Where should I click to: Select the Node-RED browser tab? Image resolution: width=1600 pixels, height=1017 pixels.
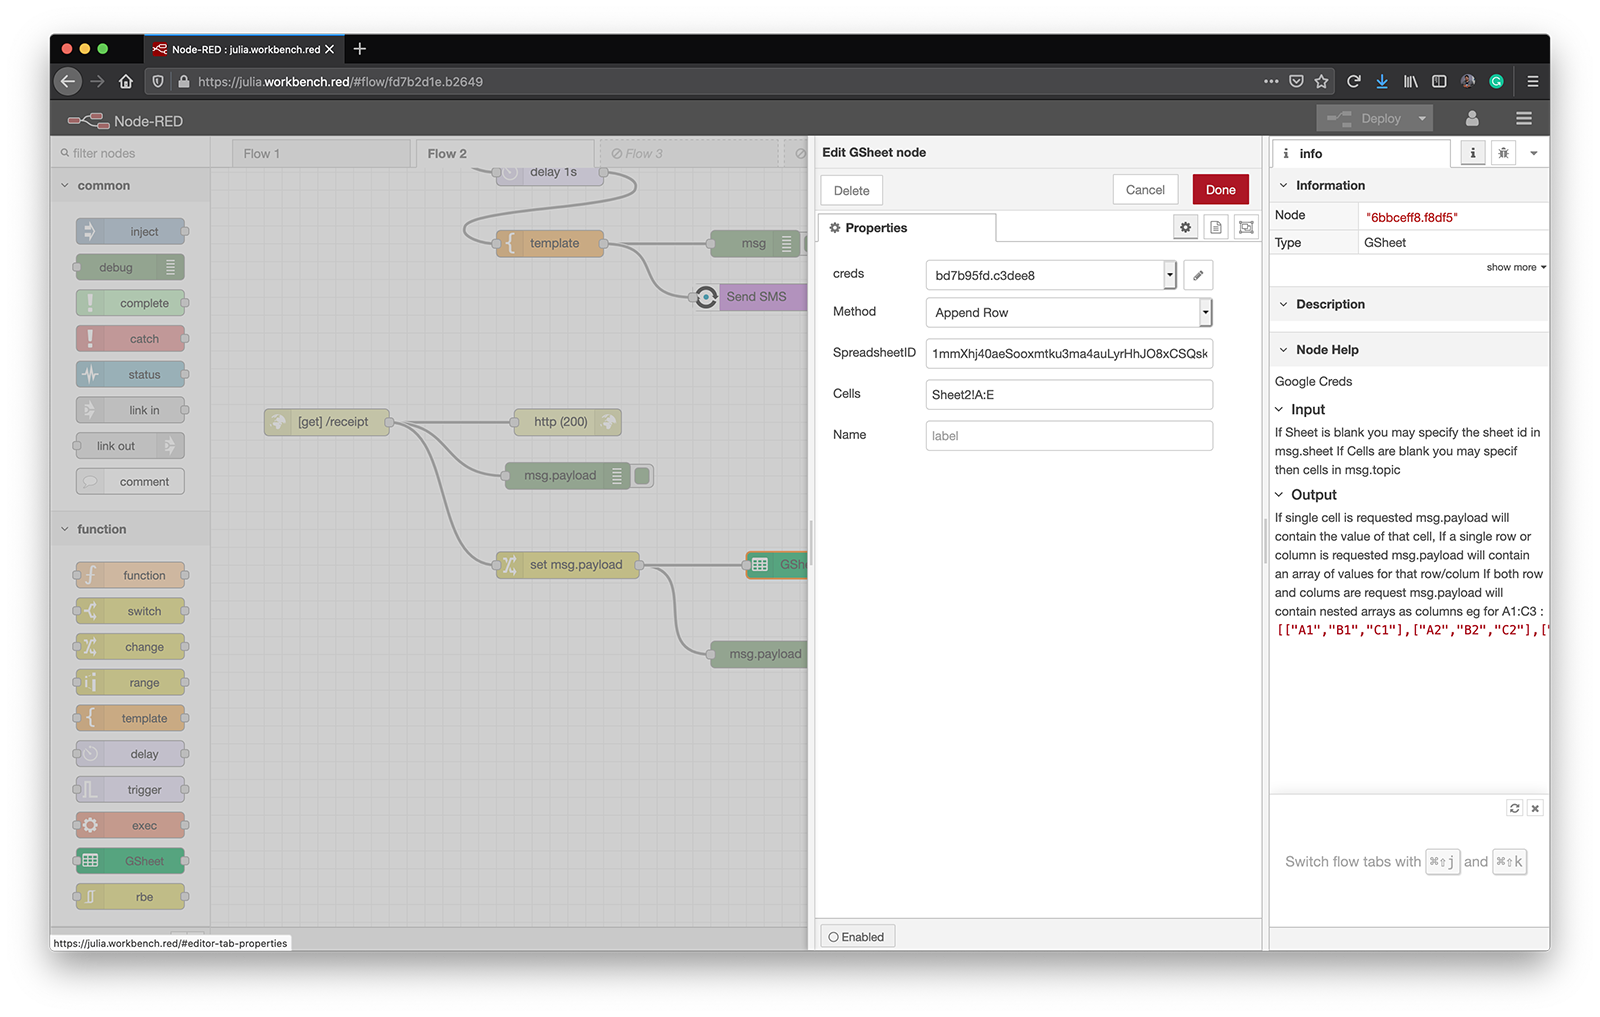point(244,49)
